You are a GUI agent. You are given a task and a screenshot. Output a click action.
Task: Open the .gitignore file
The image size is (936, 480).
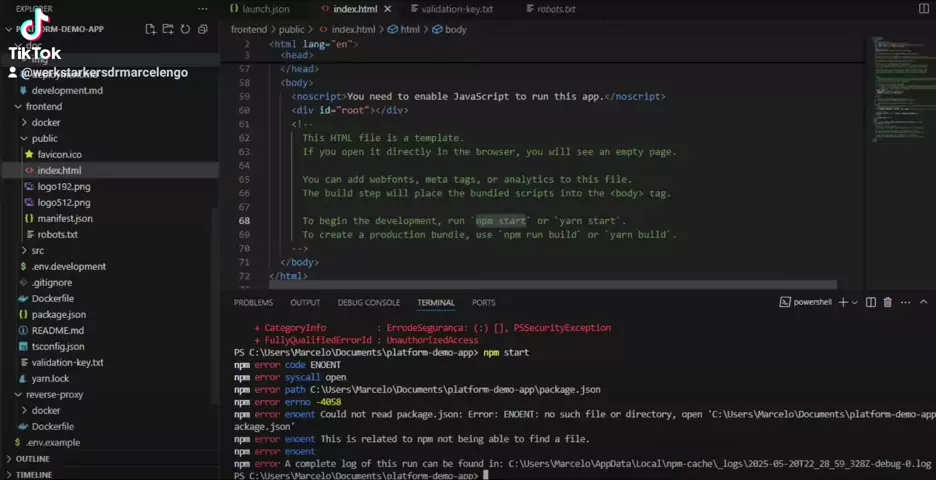click(x=52, y=283)
